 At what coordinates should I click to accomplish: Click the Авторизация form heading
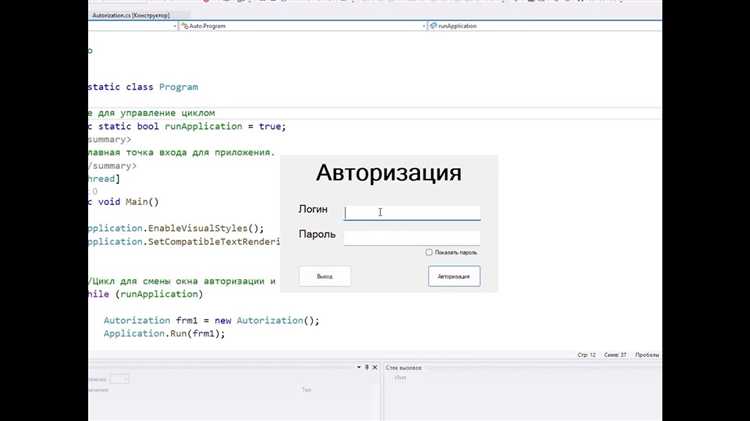point(388,173)
